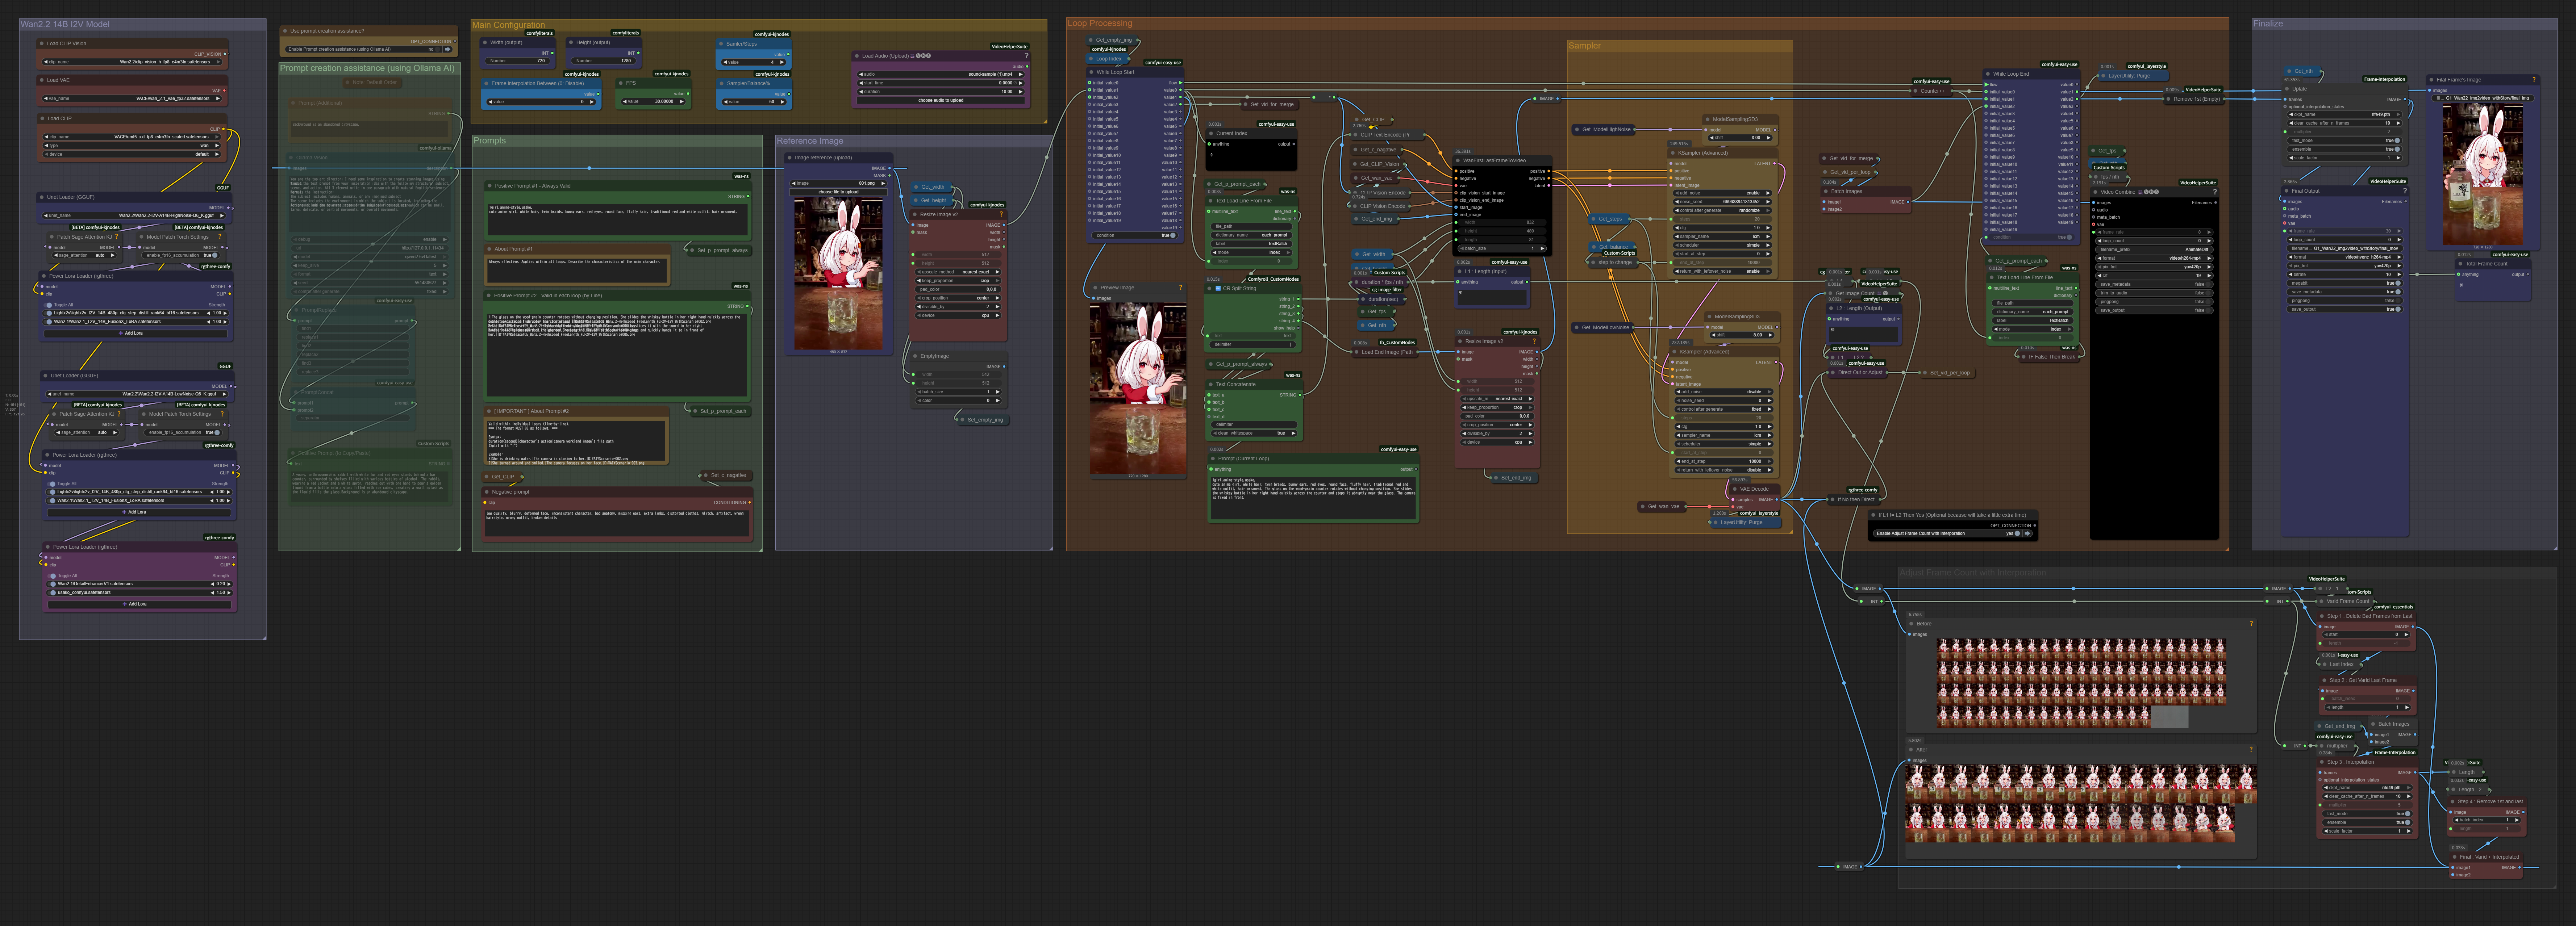The height and width of the screenshot is (926, 2576).
Task: Open unet_name dropdown for HighNoise GGUF model
Action: [133, 215]
